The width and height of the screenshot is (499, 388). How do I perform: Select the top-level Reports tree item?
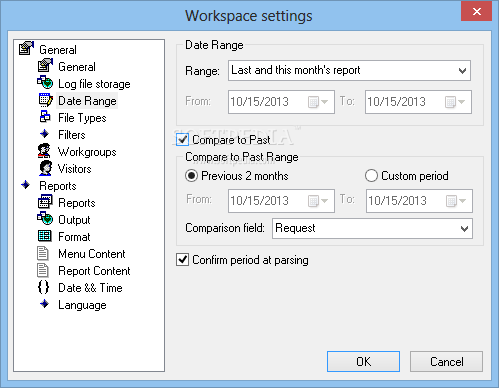tap(58, 186)
